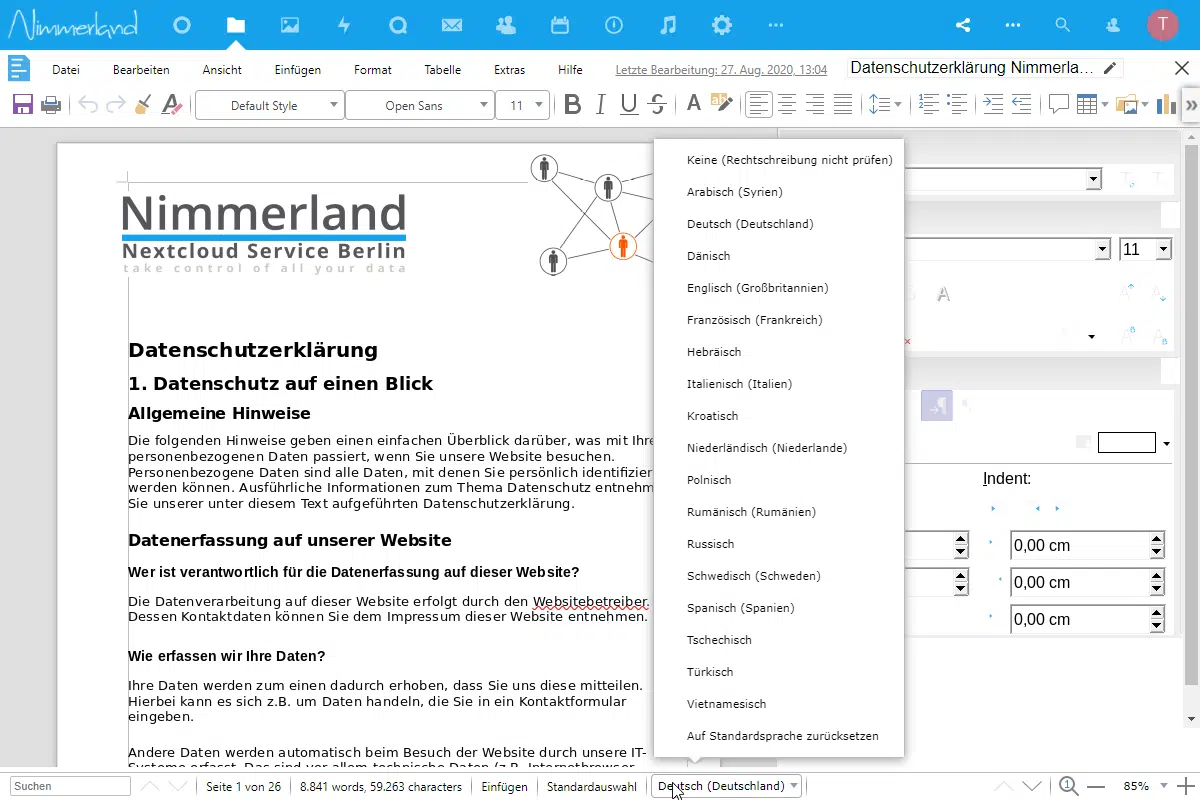Save the document with the floppy icon
This screenshot has height=800, width=1200.
(x=23, y=104)
